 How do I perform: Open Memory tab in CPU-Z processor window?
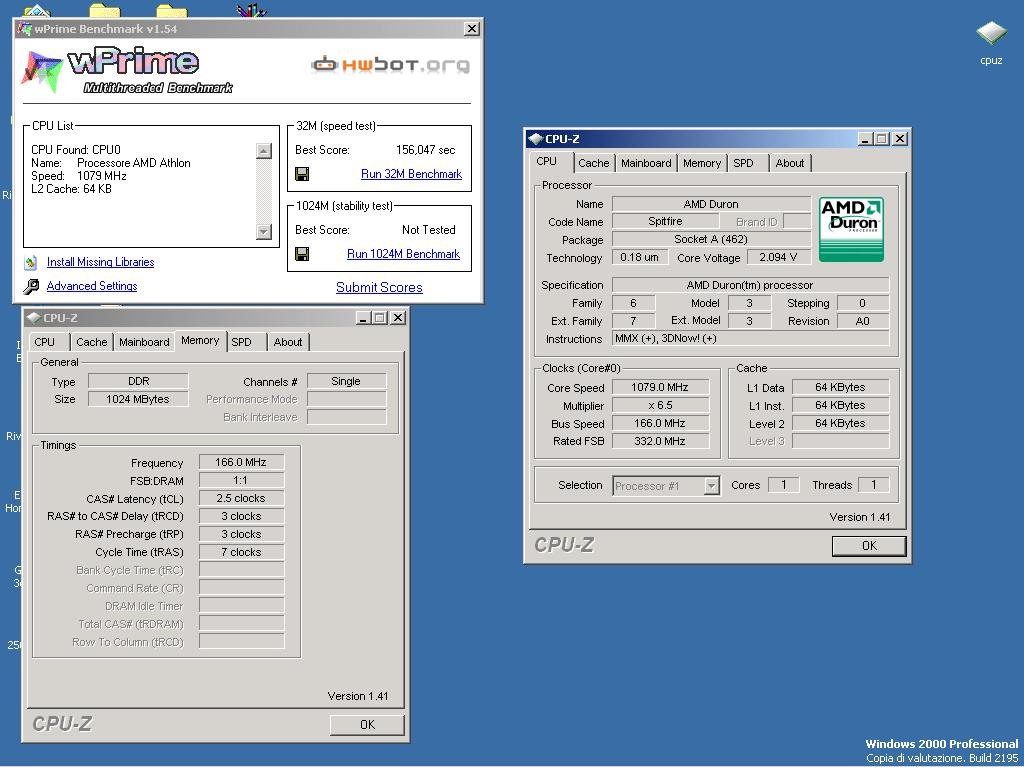(x=702, y=163)
